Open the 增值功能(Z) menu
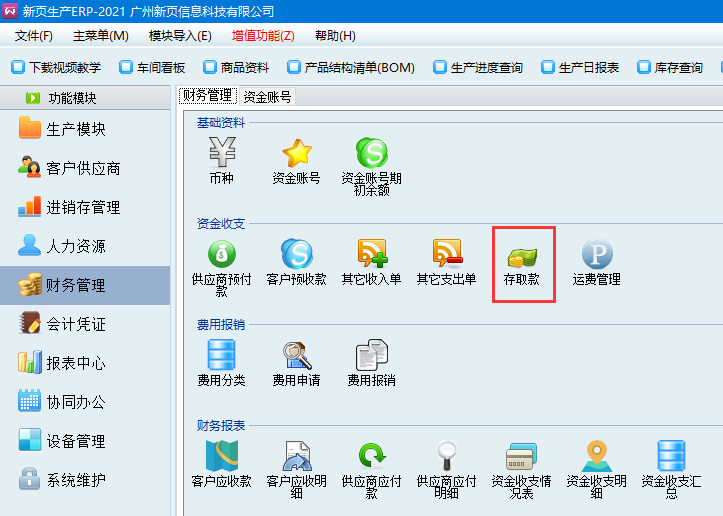 (263, 35)
